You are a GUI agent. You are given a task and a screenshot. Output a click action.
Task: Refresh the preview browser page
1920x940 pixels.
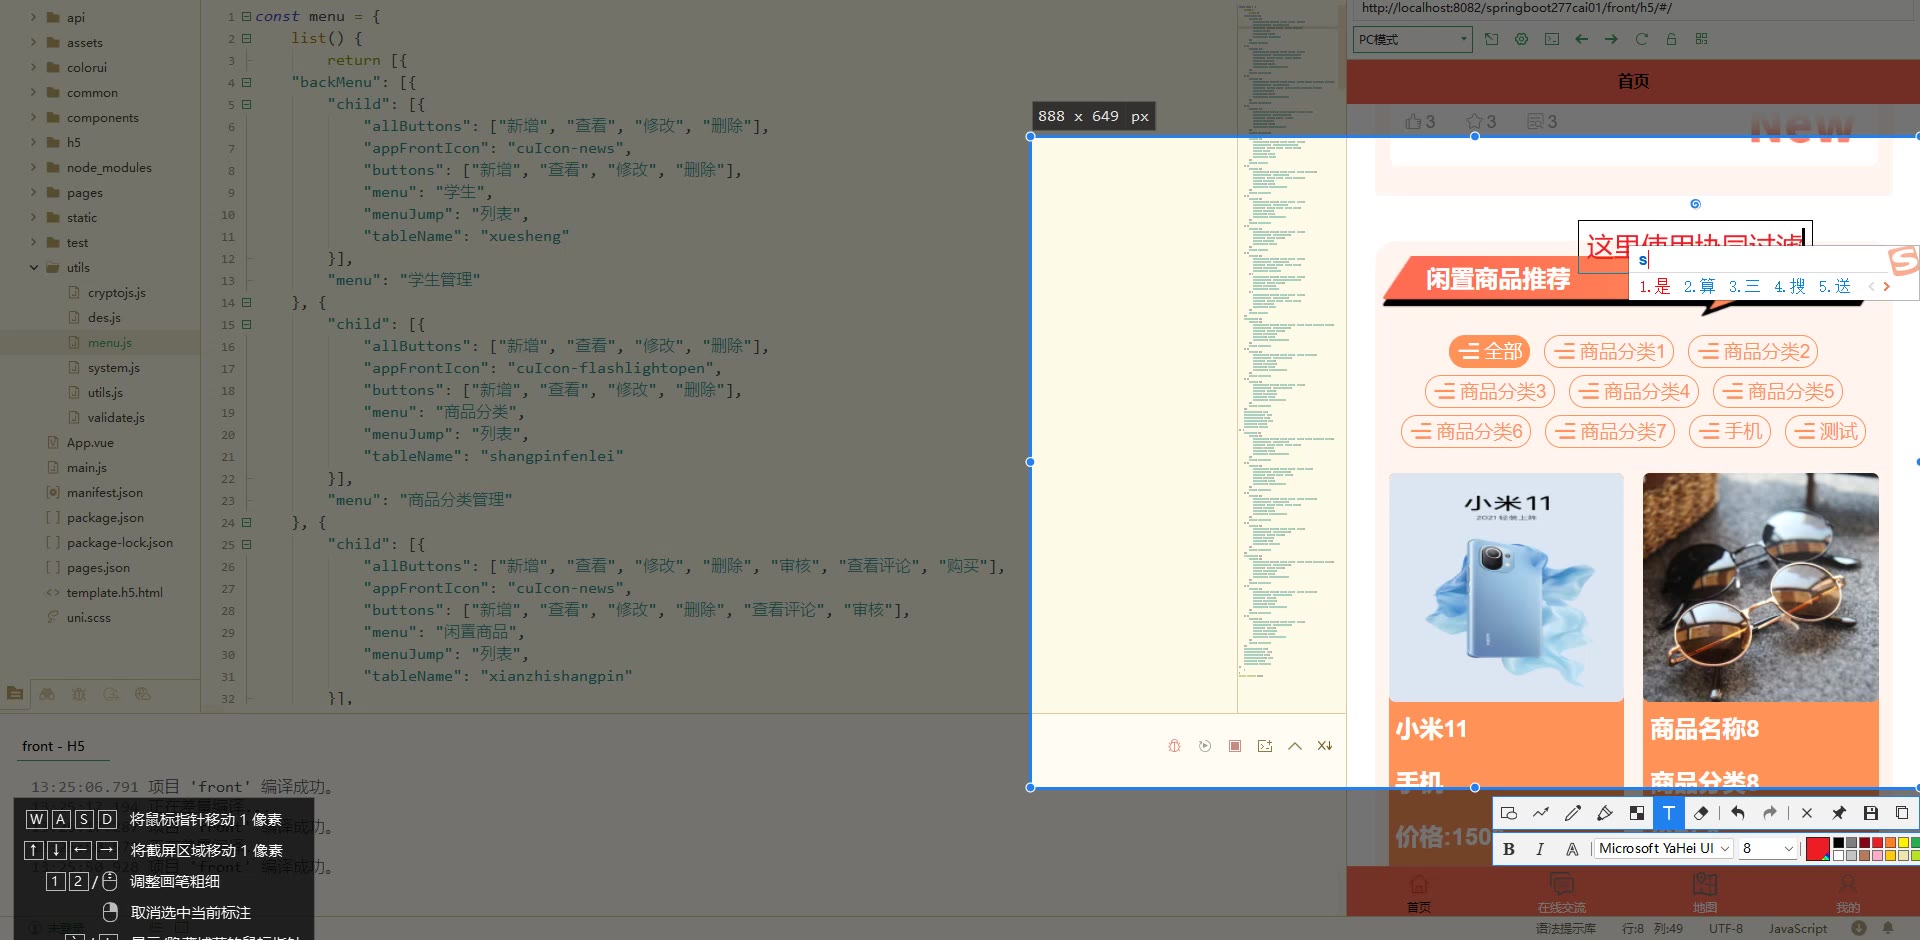(x=1641, y=39)
